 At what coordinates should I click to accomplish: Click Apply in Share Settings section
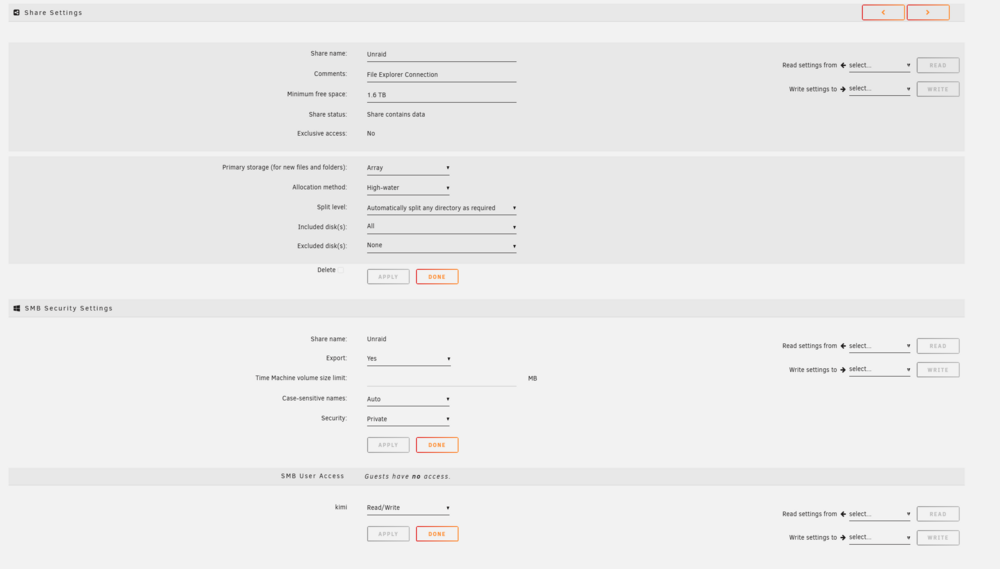[x=388, y=277]
